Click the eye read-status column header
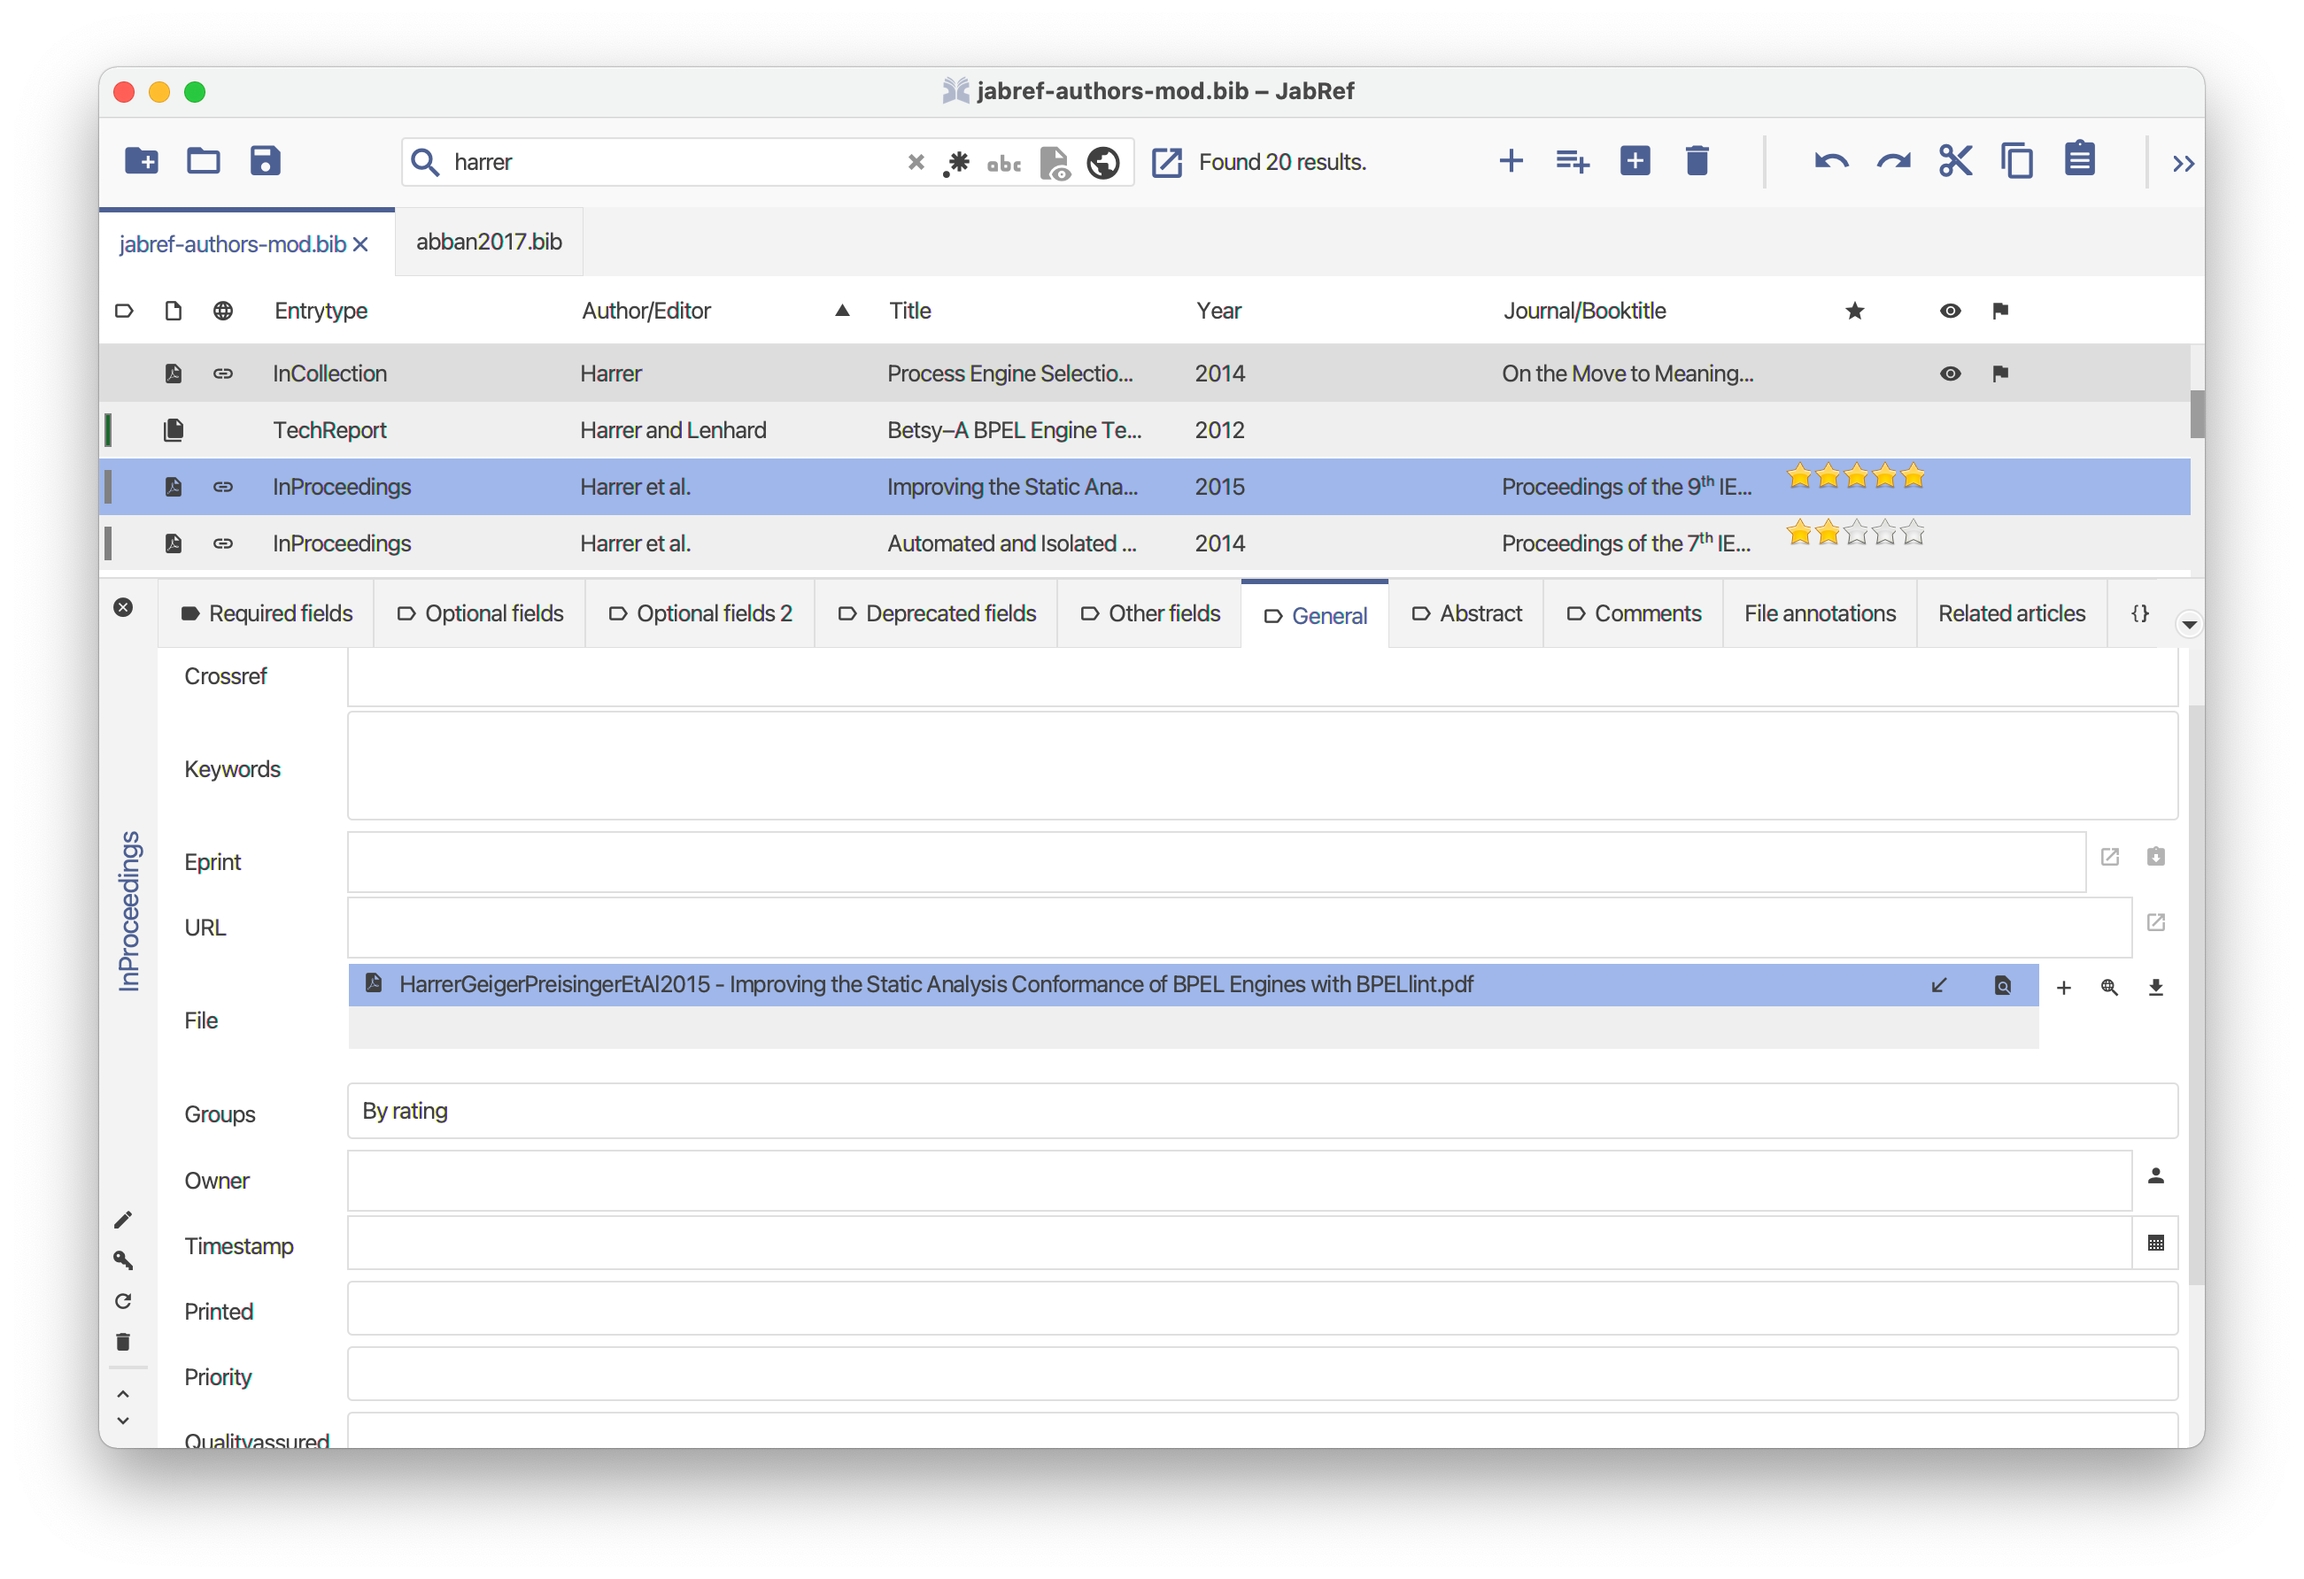The image size is (2304, 1579). 1950,311
